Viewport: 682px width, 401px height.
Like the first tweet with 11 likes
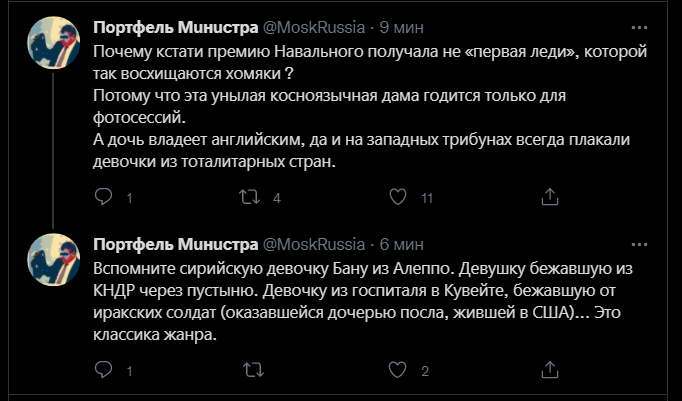398,197
